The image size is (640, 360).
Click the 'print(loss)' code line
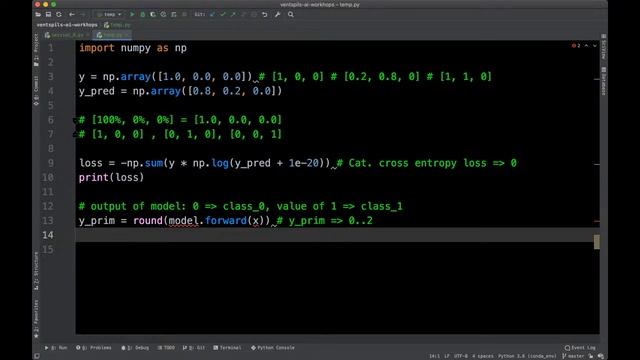click(111, 178)
